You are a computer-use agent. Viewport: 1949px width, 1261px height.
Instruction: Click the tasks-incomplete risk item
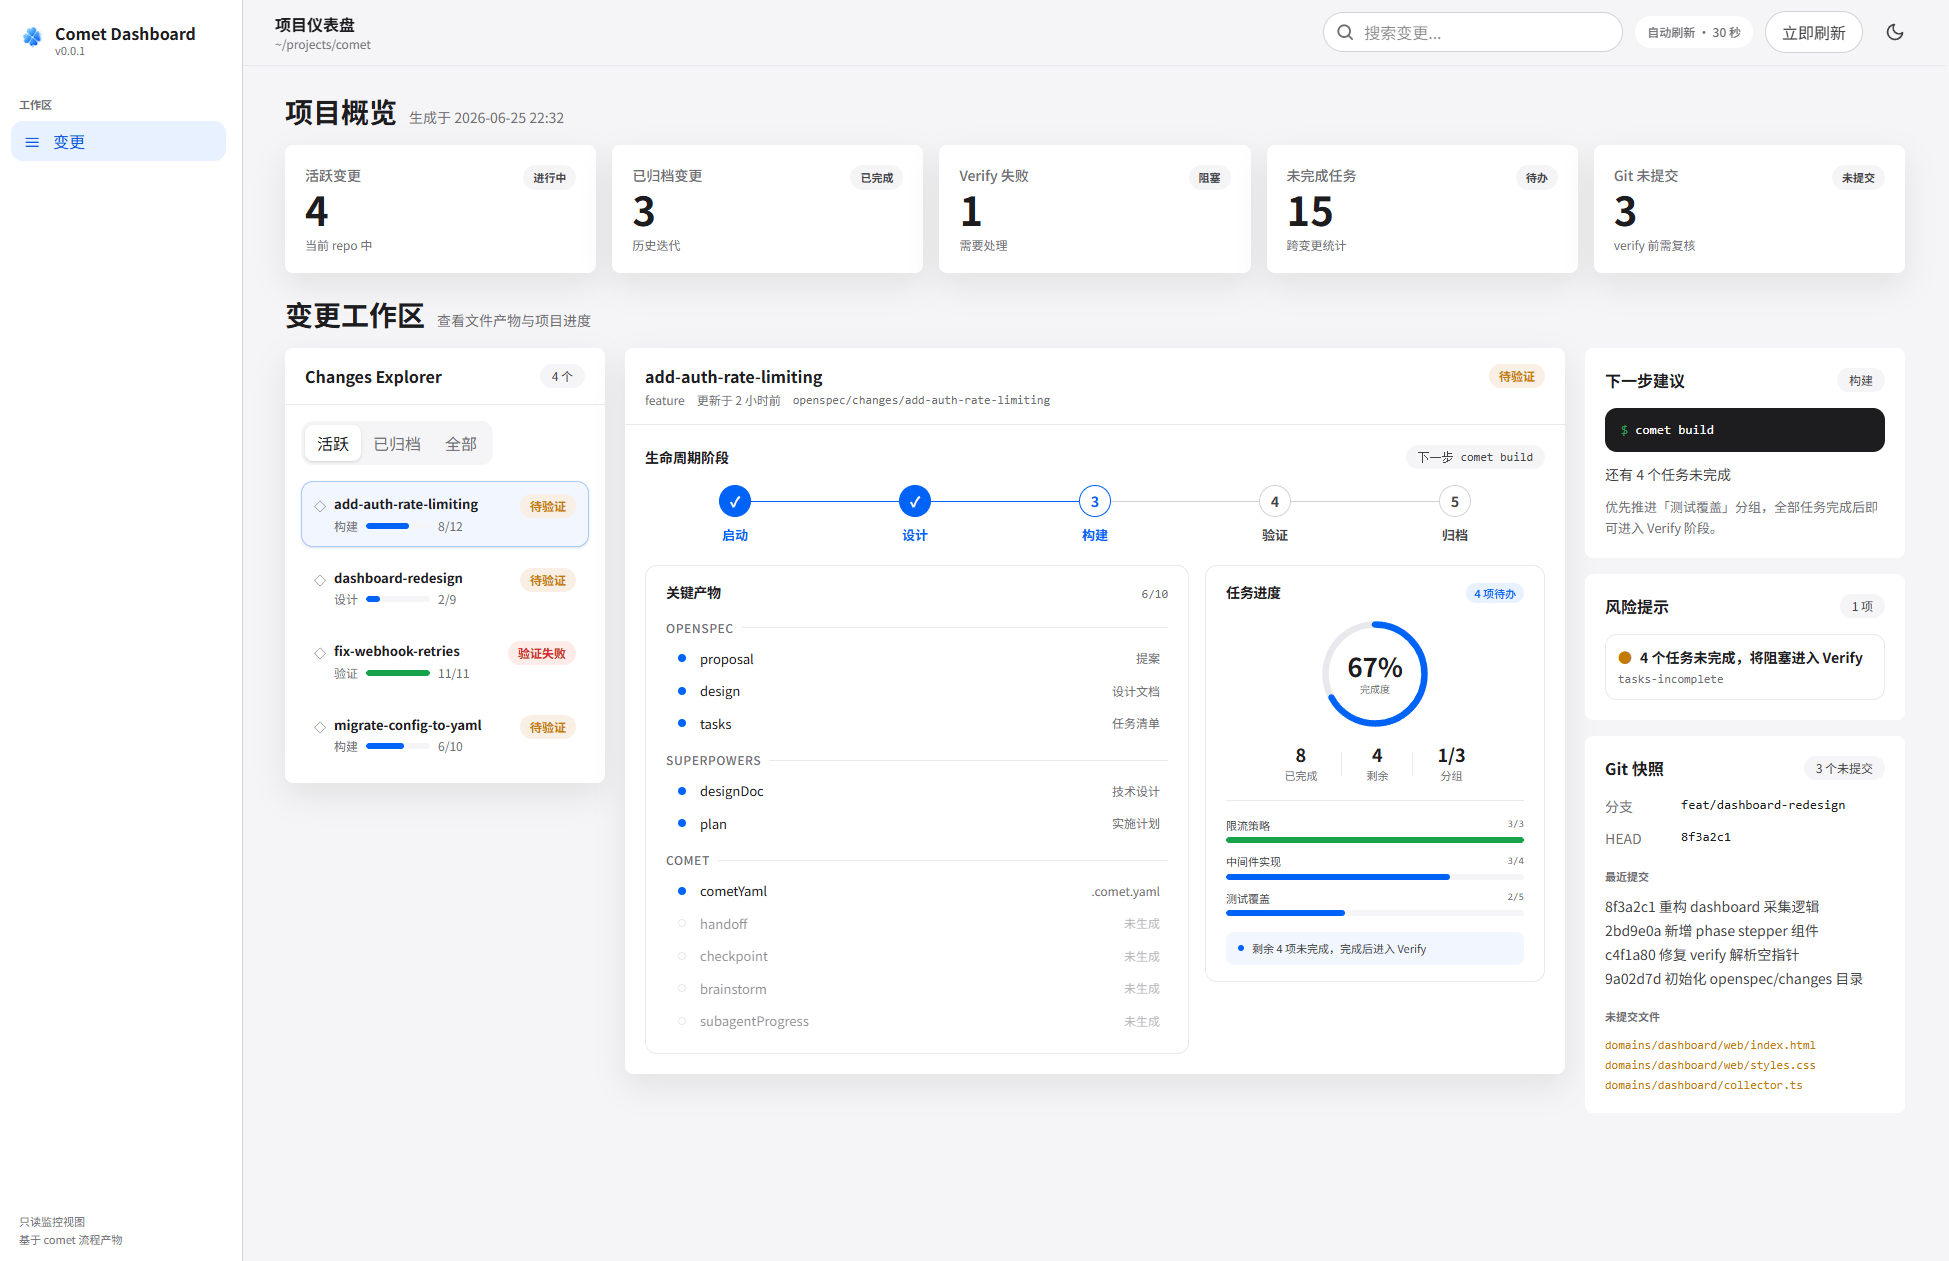tap(1744, 667)
